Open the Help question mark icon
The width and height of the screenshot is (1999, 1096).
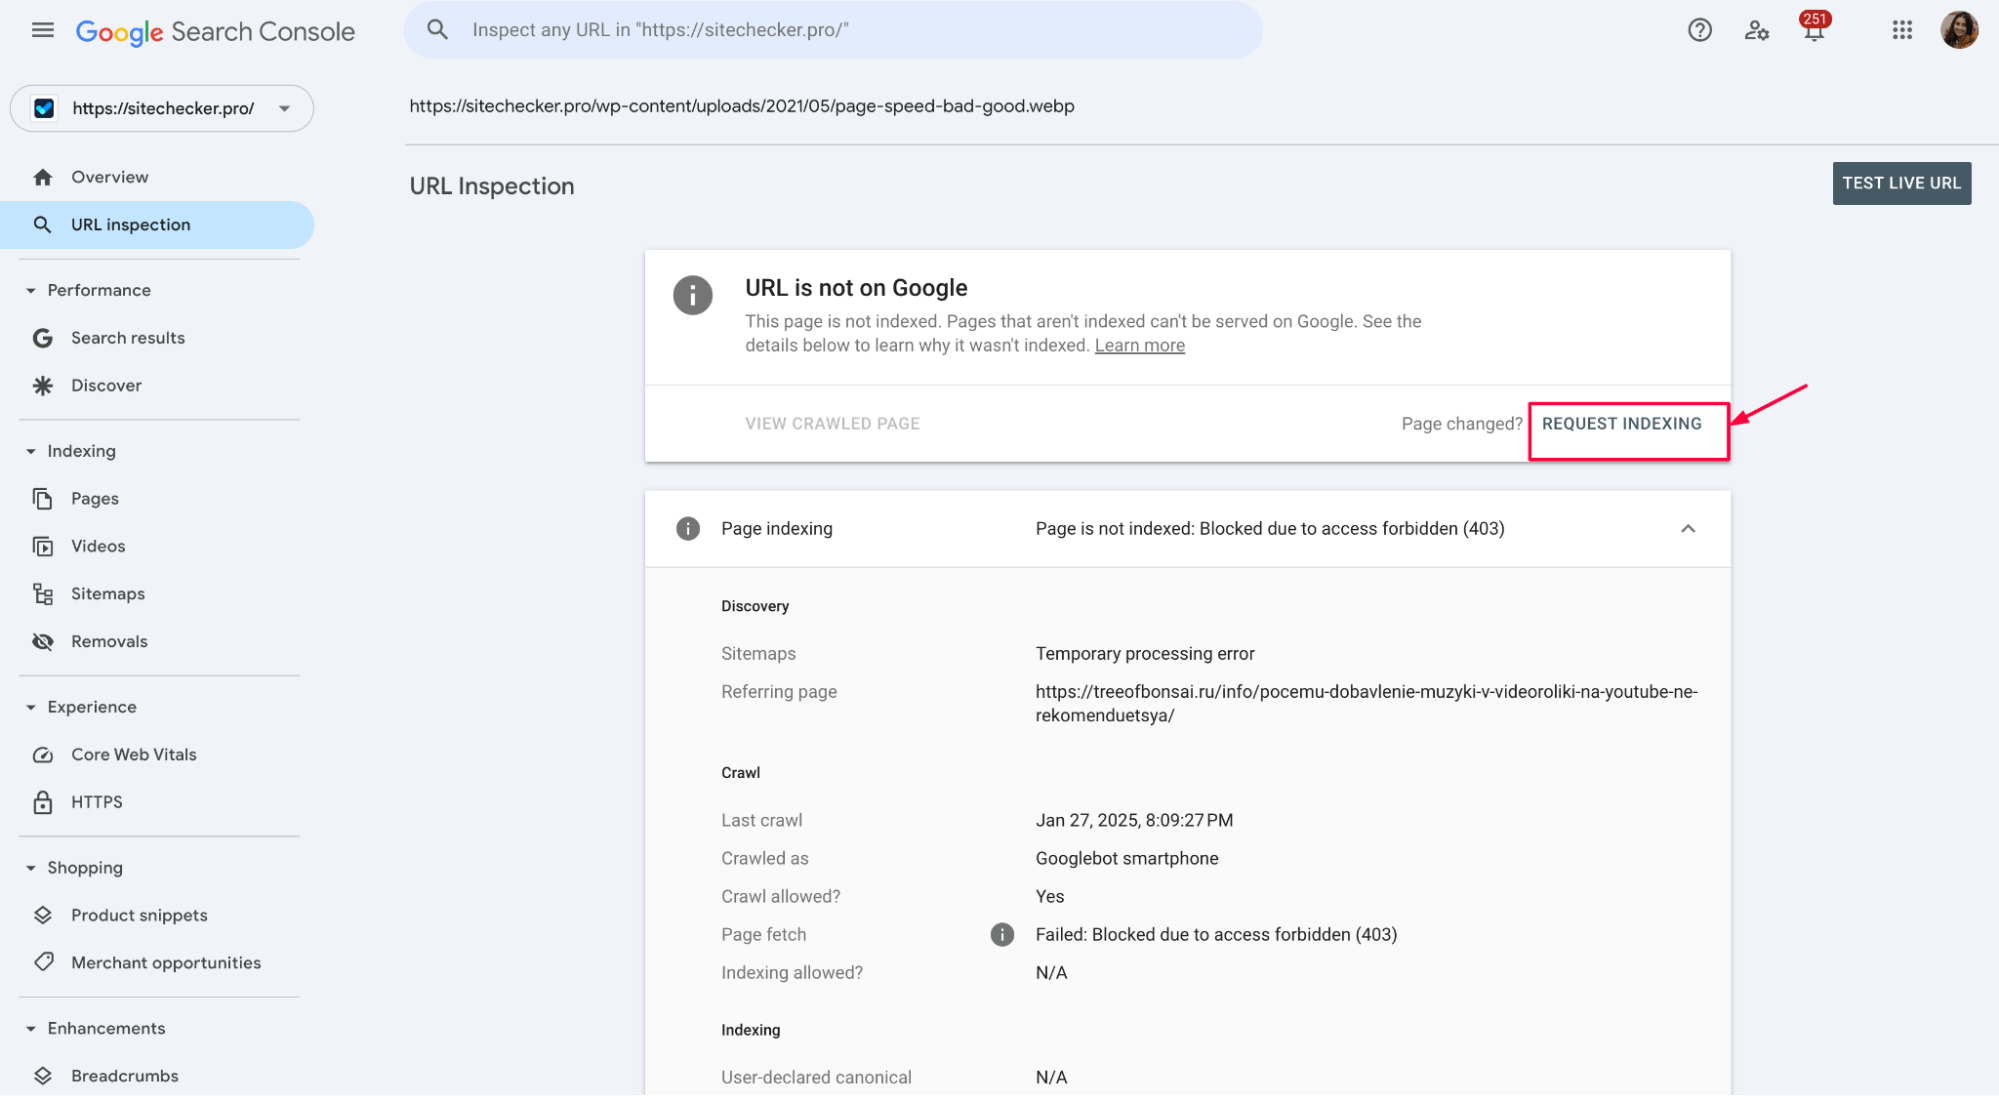click(1699, 30)
